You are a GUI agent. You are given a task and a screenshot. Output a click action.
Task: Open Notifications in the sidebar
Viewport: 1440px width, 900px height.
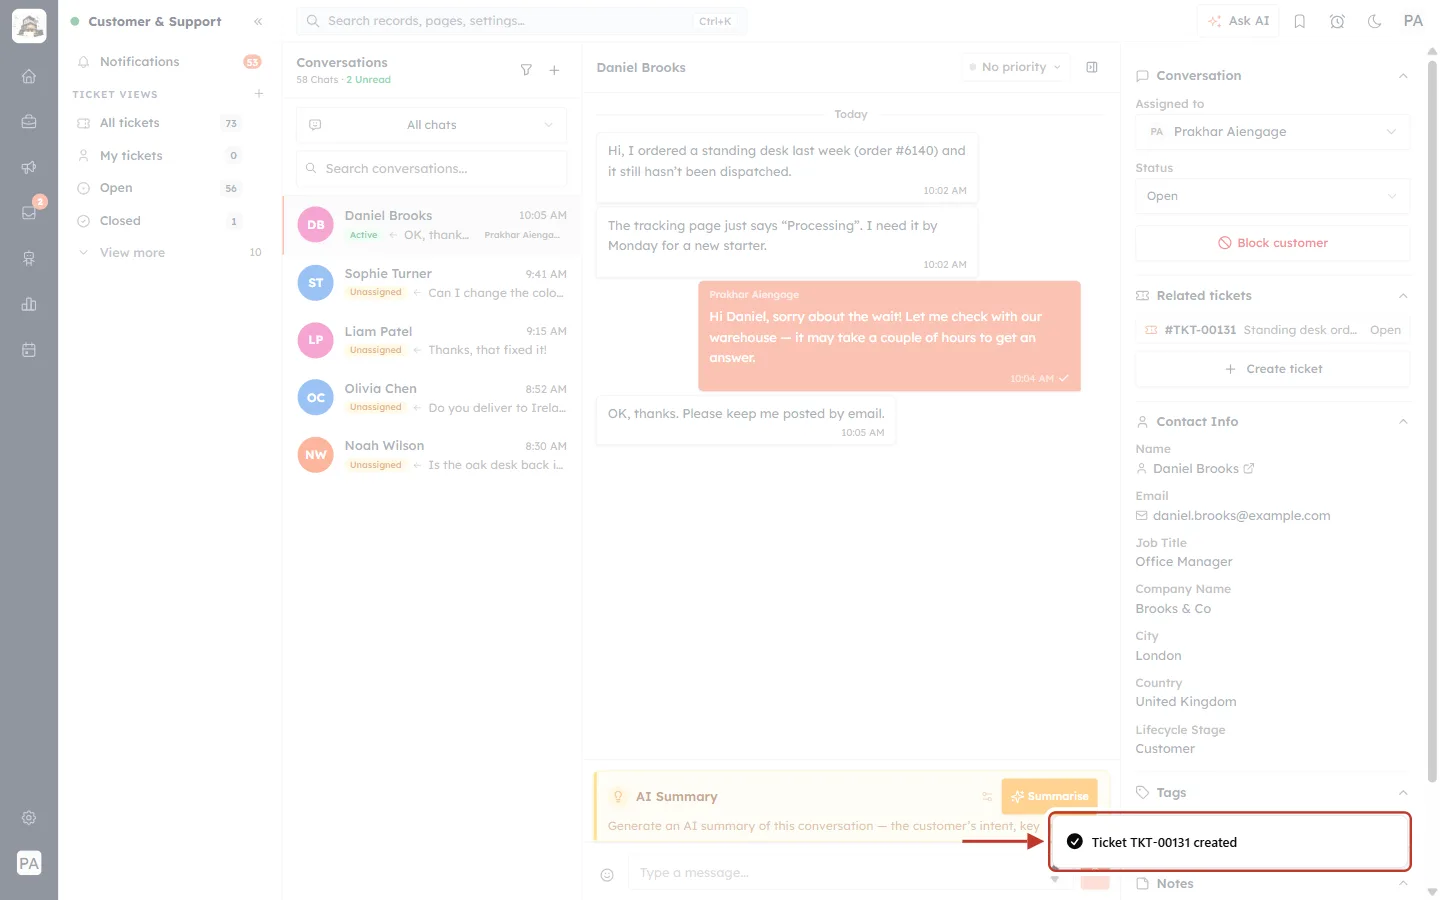pyautogui.click(x=170, y=62)
